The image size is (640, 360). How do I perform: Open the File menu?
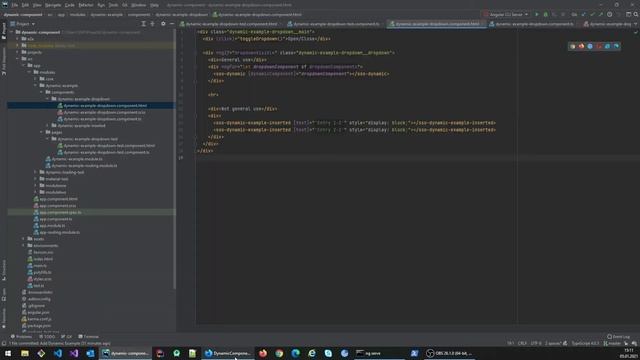[x=15, y=5]
